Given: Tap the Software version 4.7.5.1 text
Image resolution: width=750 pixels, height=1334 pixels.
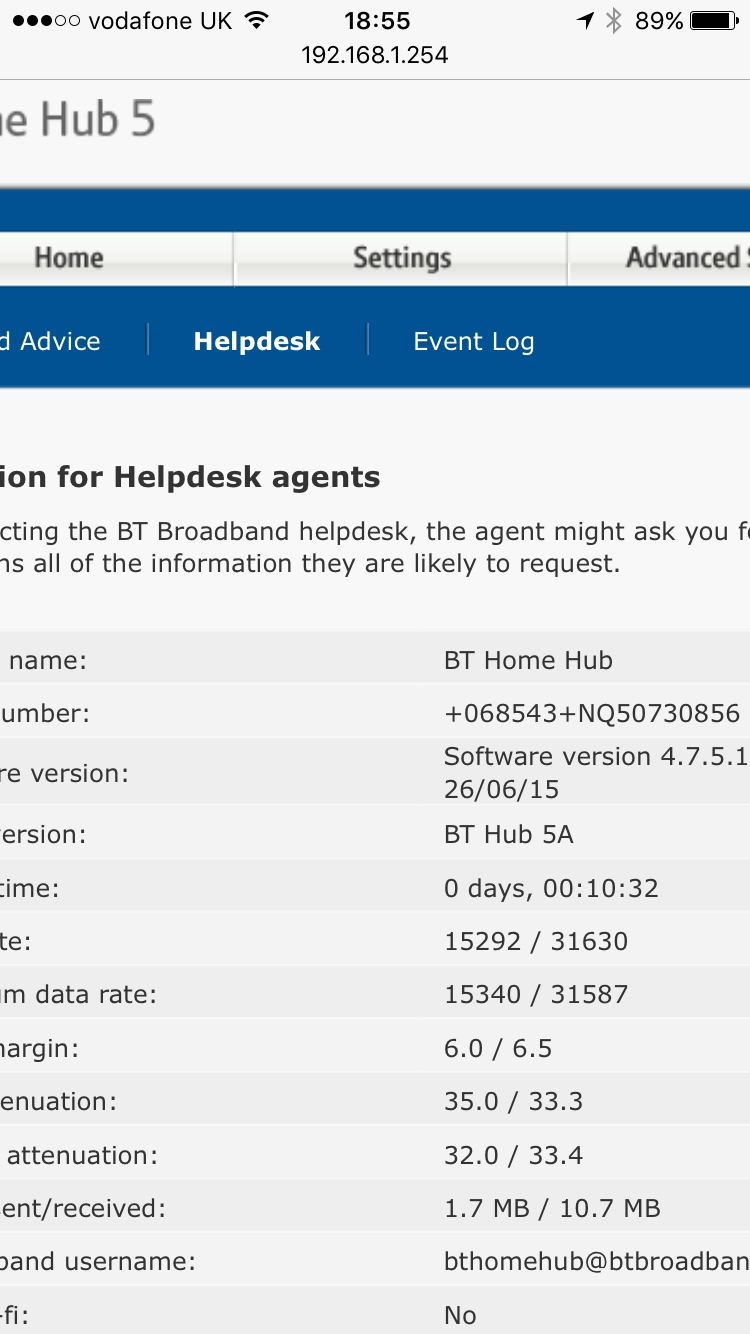Looking at the screenshot, I should [x=595, y=757].
